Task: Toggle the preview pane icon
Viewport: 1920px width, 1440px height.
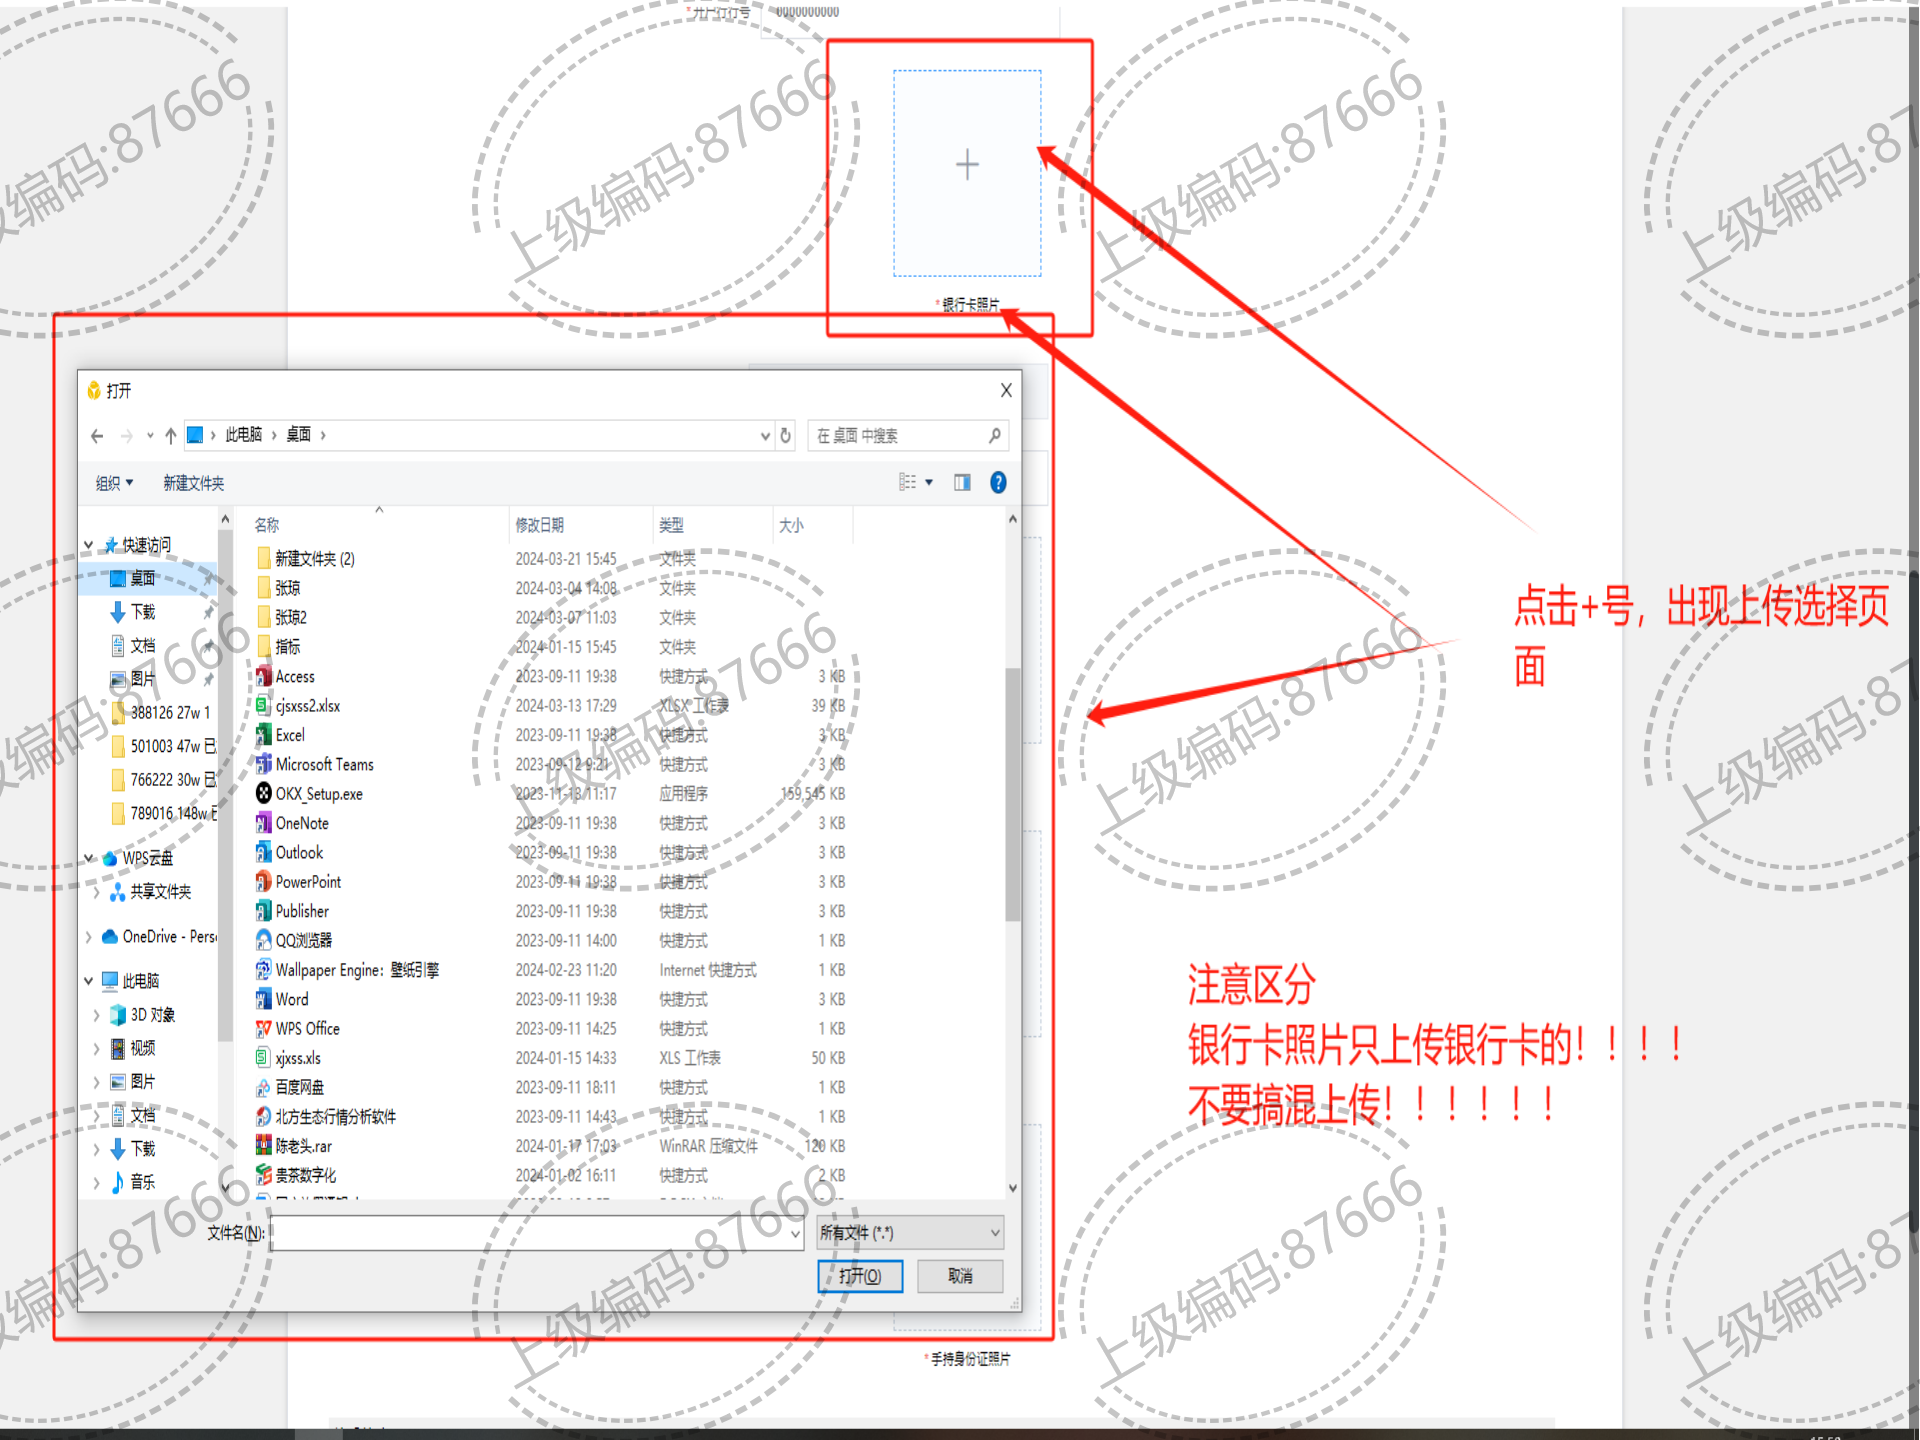Action: coord(962,483)
